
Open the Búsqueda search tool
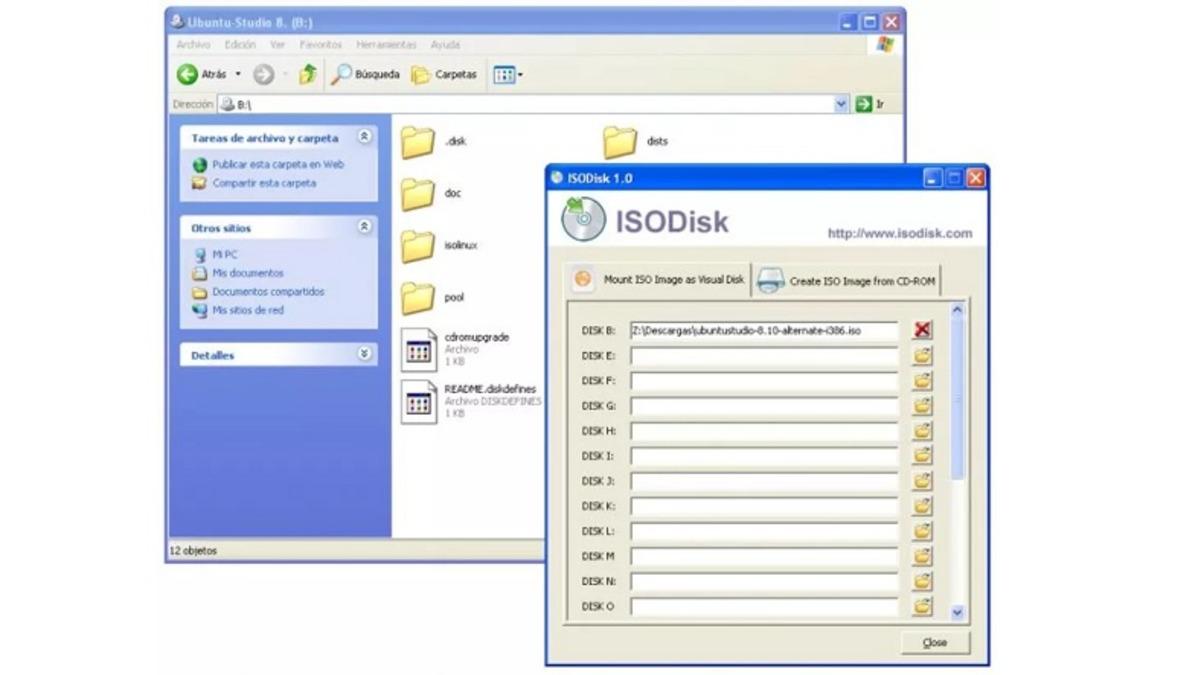click(366, 74)
